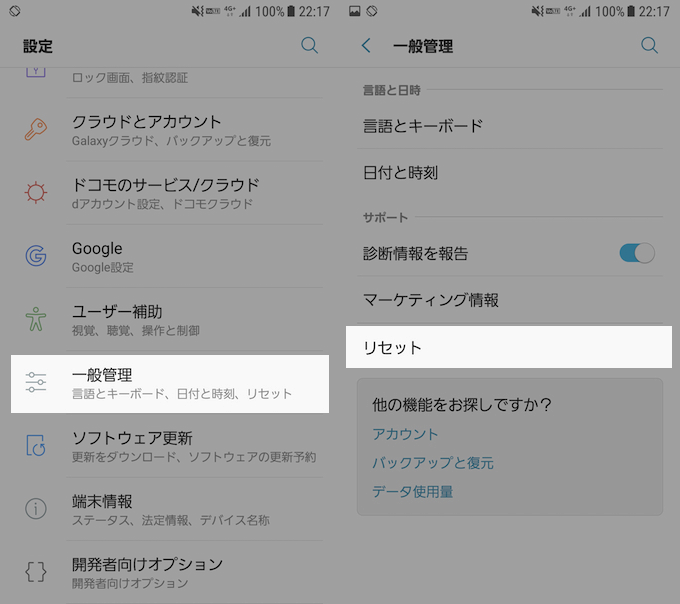Tap the curly braces icon for 開発者向けオプション
This screenshot has width=680, height=604.
[36, 572]
